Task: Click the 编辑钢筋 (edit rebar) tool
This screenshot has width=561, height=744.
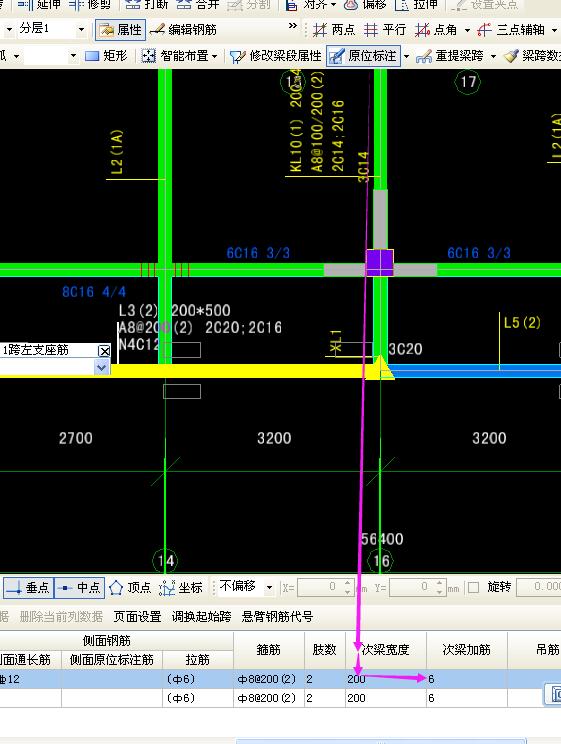Action: coord(183,30)
